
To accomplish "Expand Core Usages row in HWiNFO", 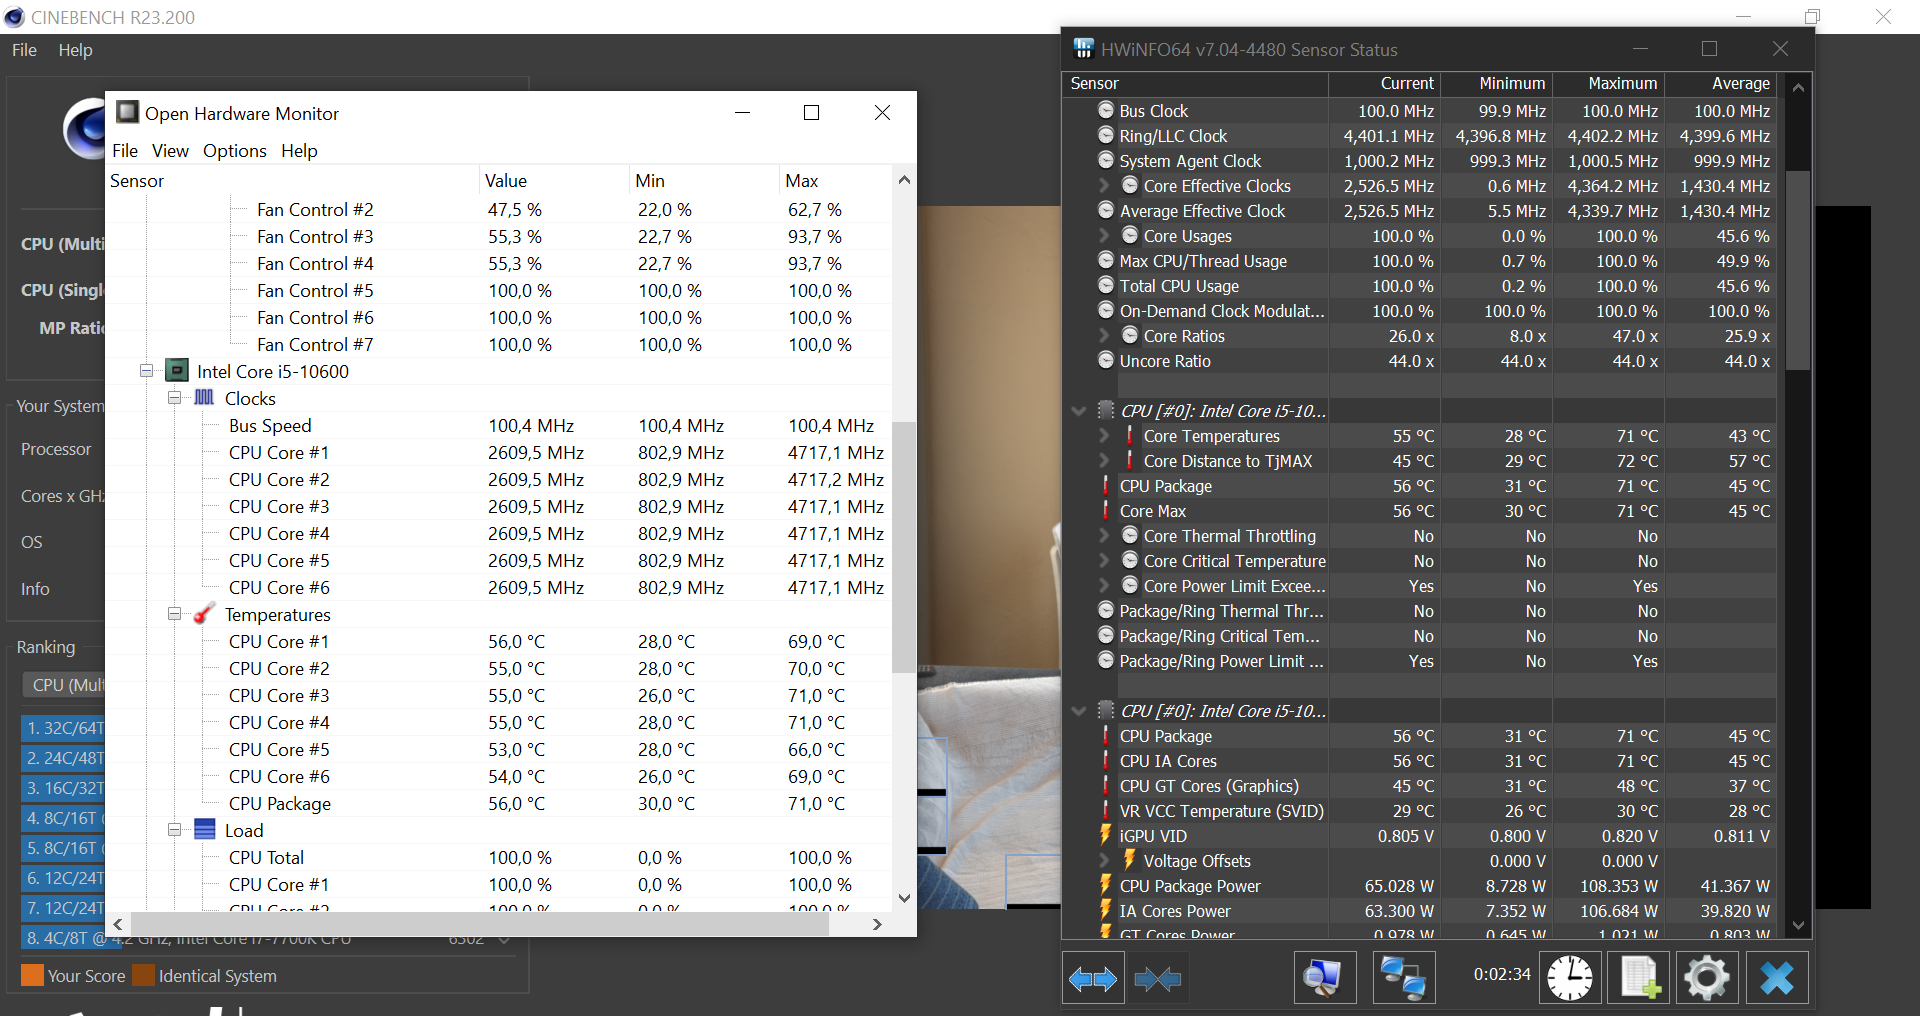I will pyautogui.click(x=1104, y=235).
